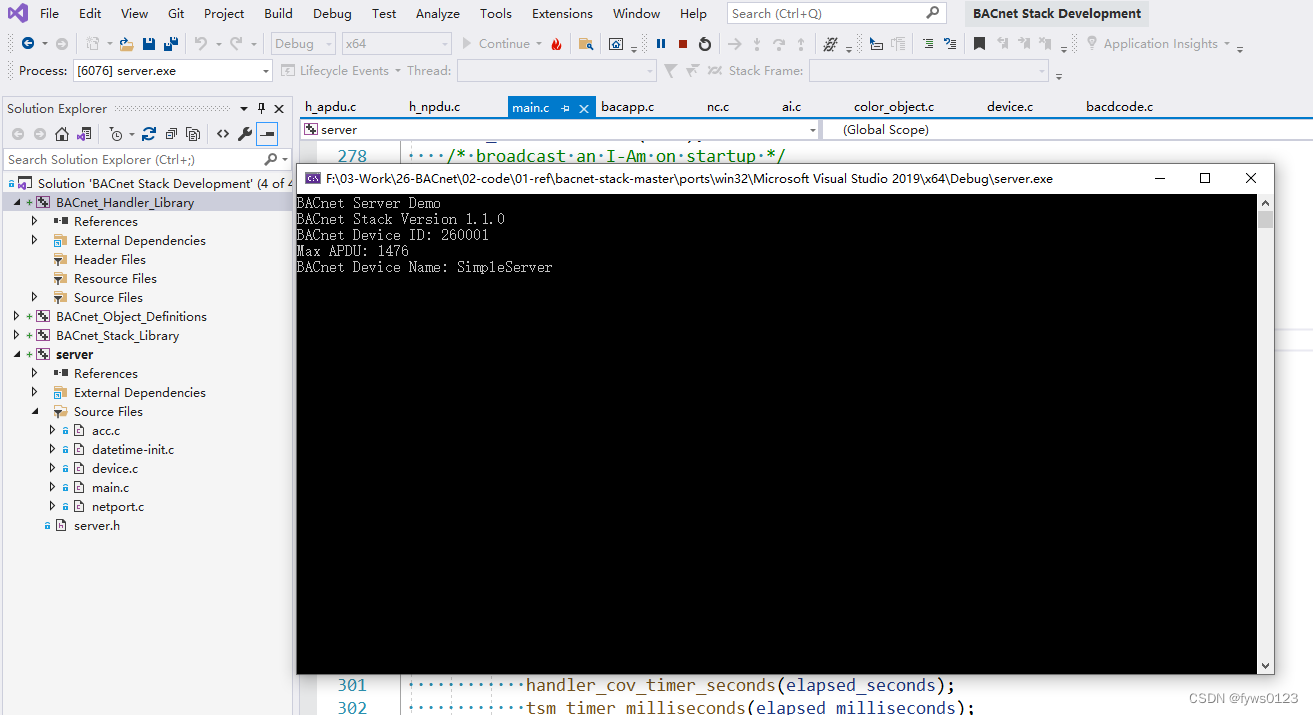This screenshot has width=1313, height=715.
Task: Click the Navigate Backward arrow icon
Action: coord(27,44)
